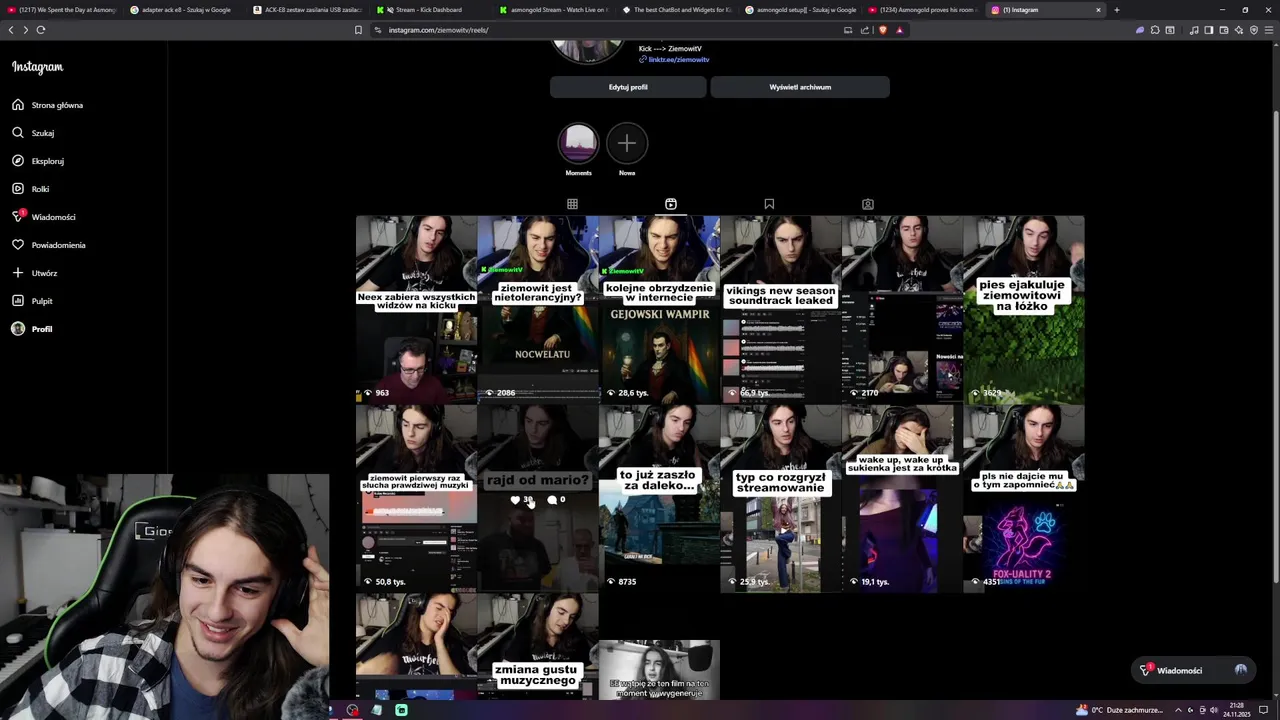Open the reel 'rajd od mario?'

(x=538, y=498)
